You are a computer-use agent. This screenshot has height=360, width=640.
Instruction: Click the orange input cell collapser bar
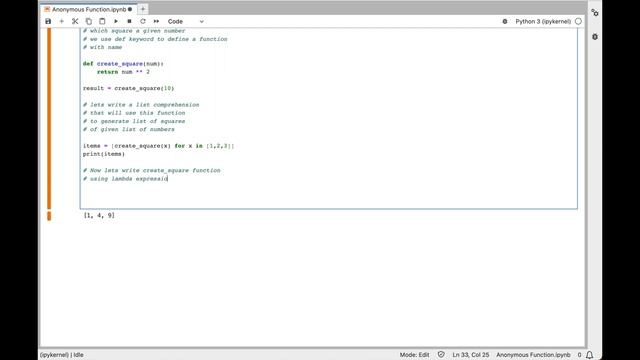click(49, 118)
